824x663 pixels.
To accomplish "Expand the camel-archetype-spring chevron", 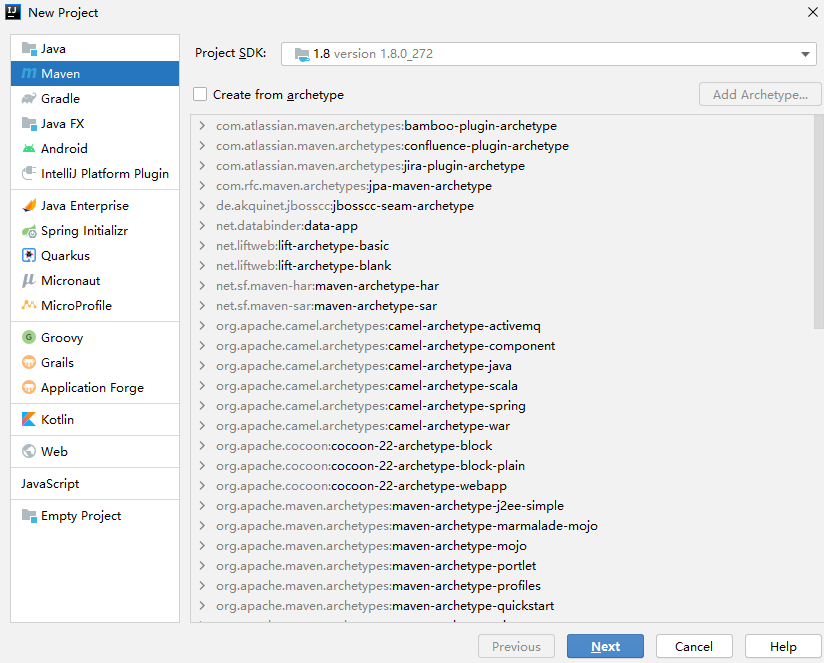I will 202,406.
